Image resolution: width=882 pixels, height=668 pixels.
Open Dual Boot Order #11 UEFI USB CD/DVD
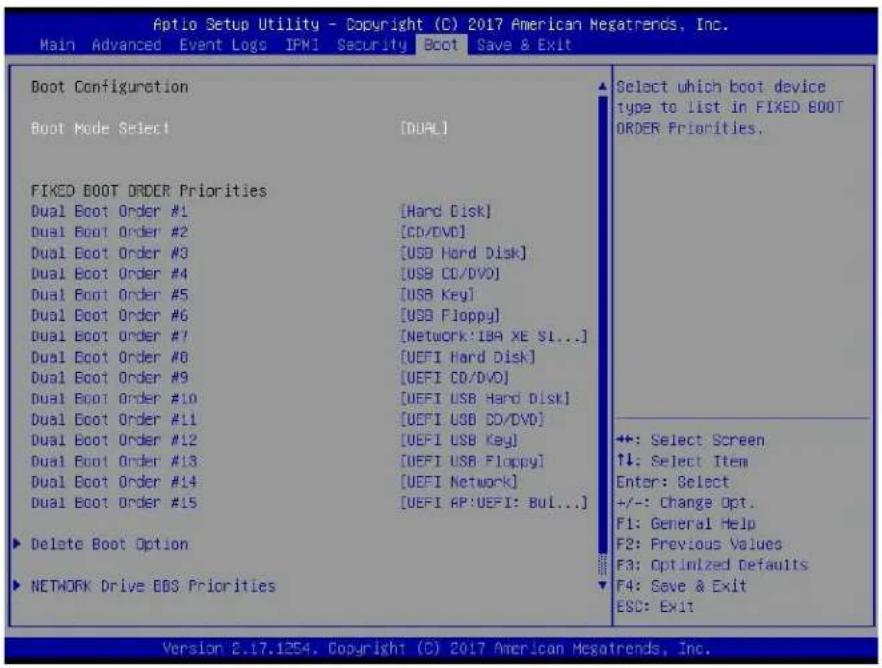[472, 419]
